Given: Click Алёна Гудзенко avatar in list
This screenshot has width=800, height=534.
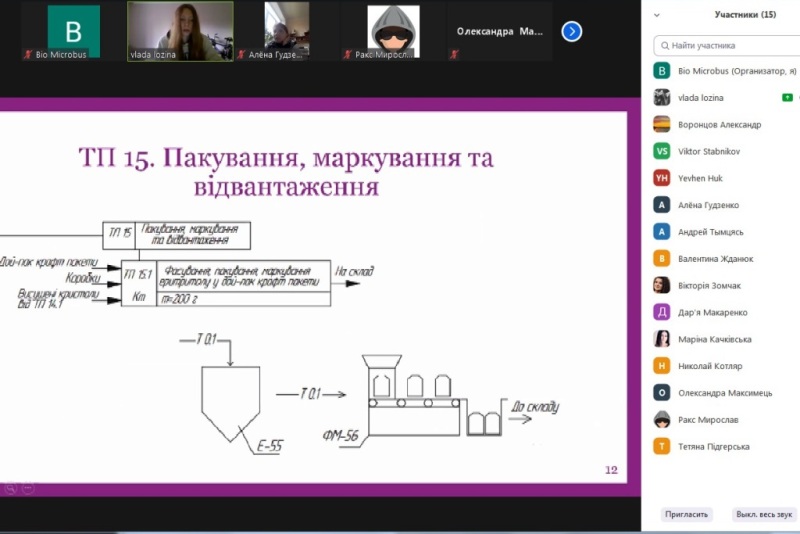Looking at the screenshot, I should (x=662, y=205).
